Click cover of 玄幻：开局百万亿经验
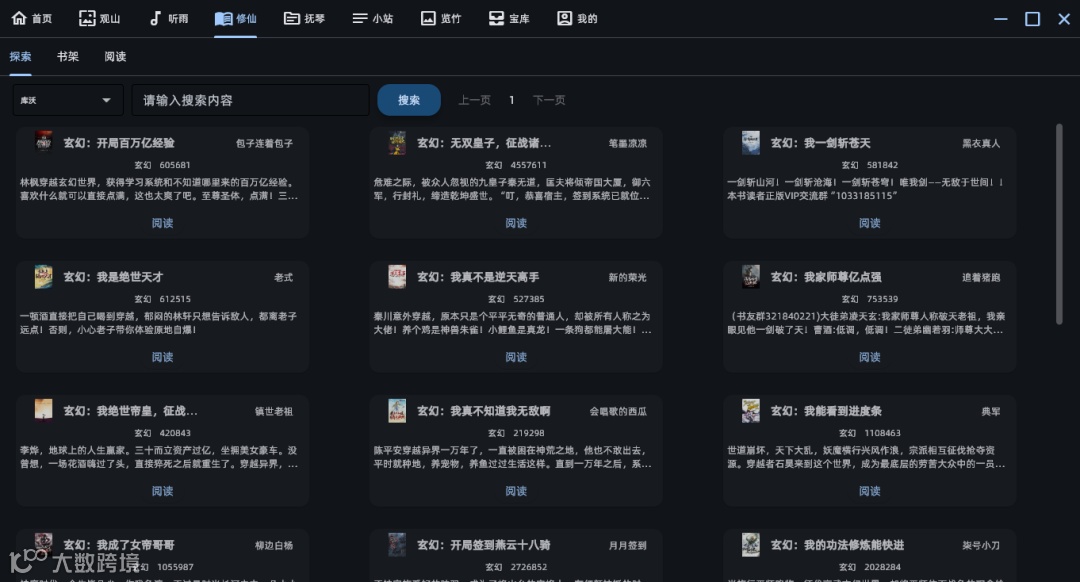 (x=43, y=142)
